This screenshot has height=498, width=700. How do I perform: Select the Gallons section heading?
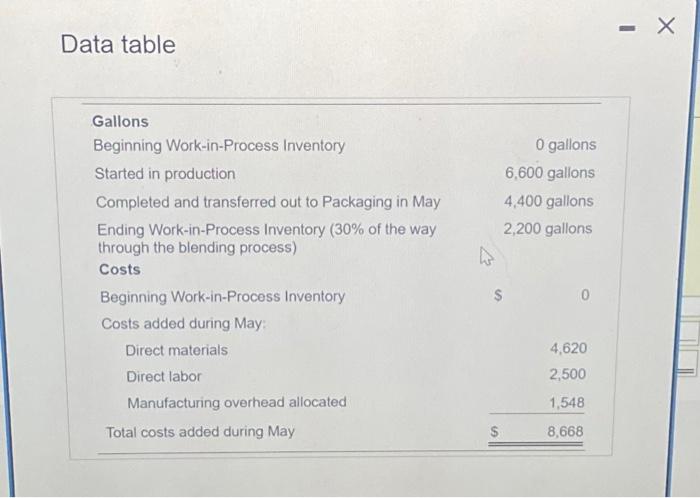pos(120,121)
